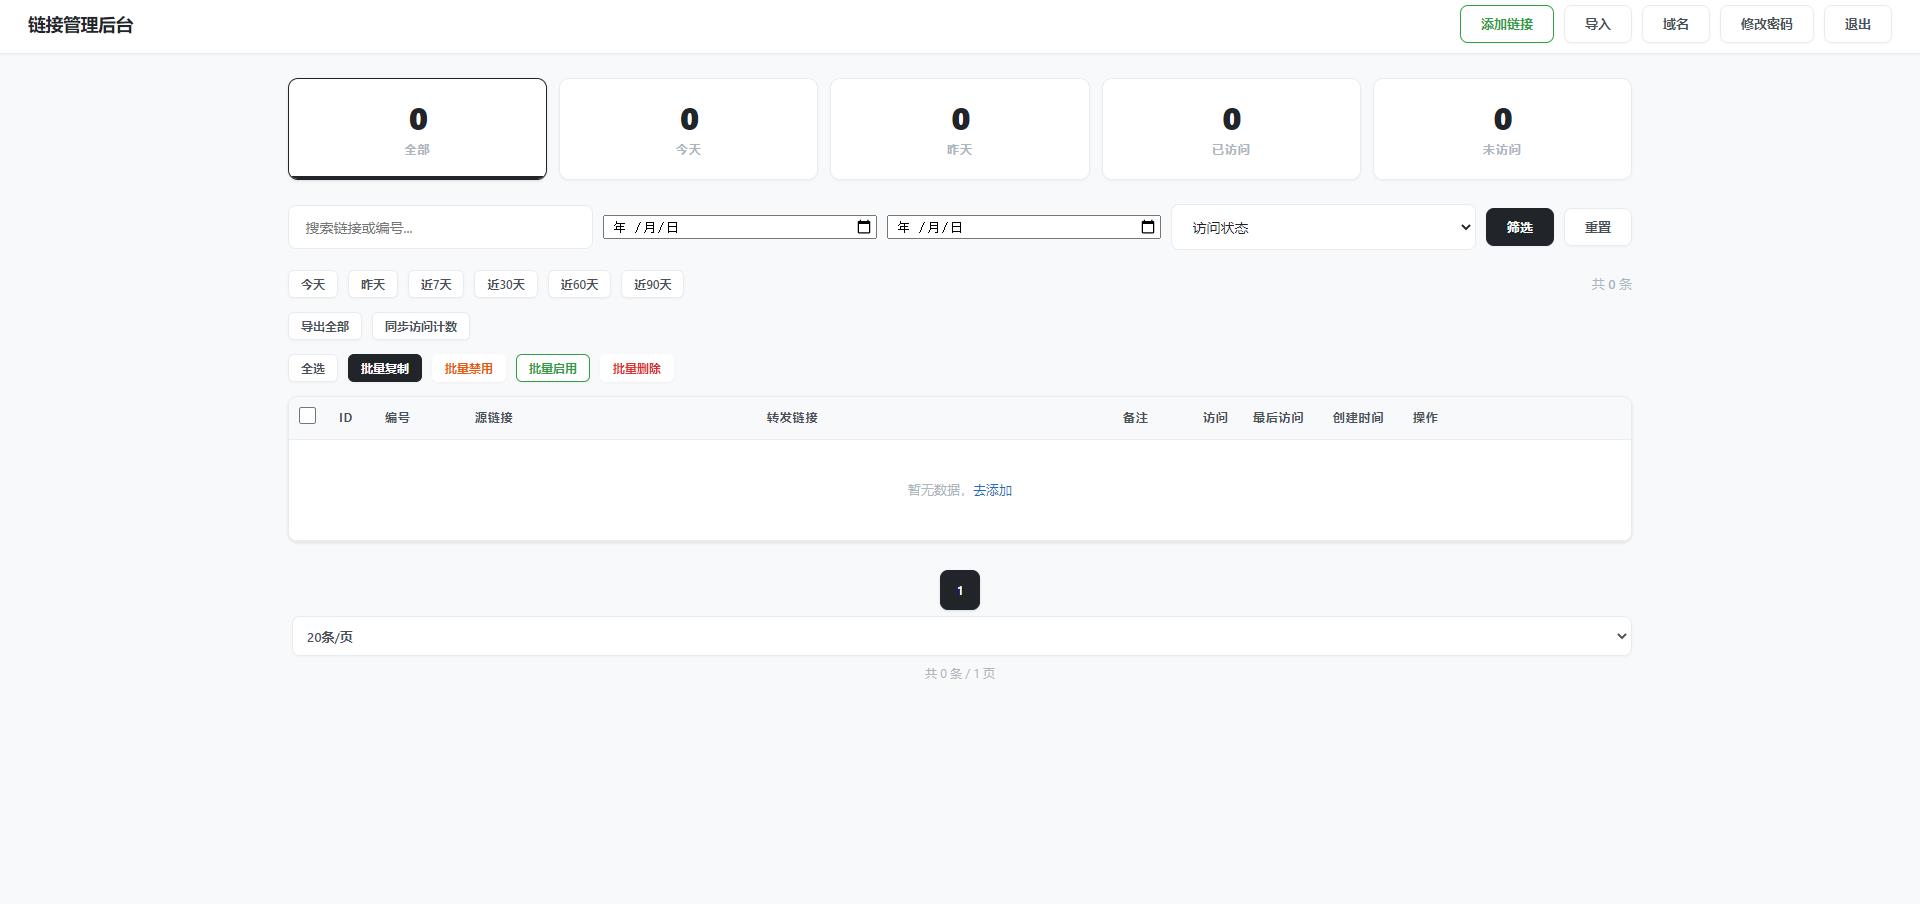Click the 链接管理后台 title
Viewport: 1920px width, 904px height.
(80, 25)
